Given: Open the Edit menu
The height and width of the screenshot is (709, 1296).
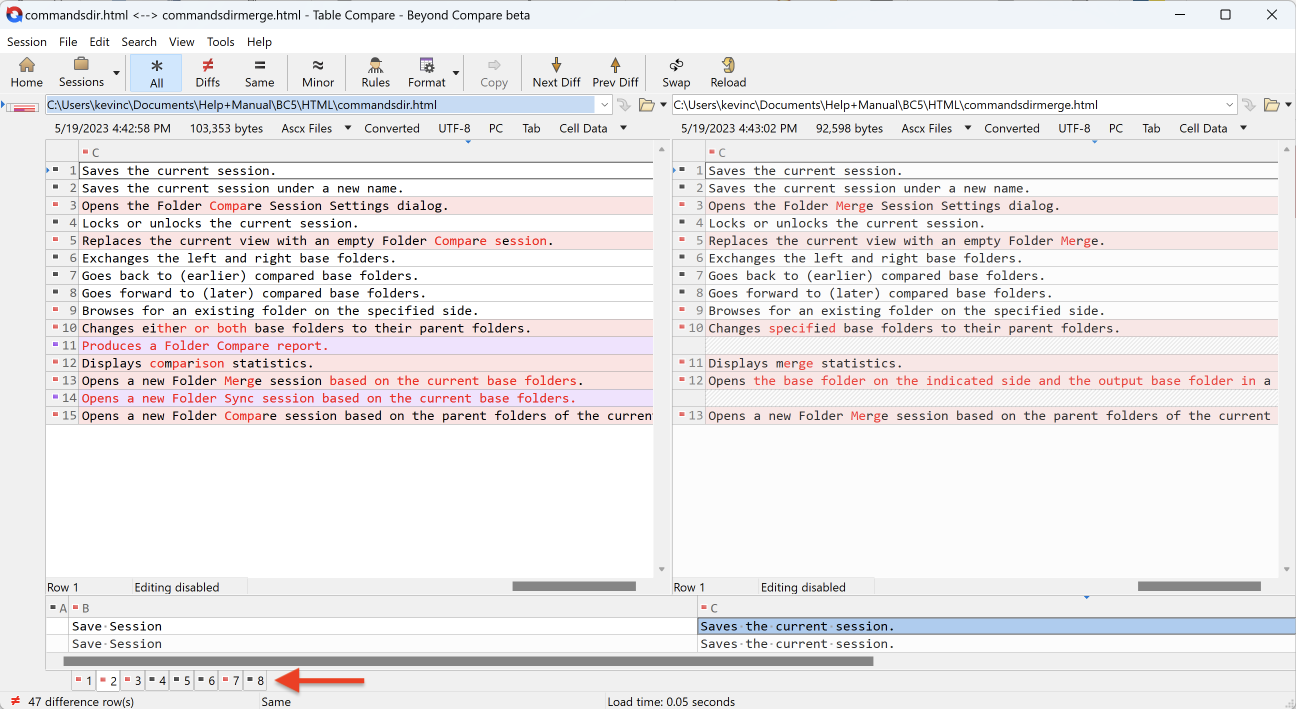Looking at the screenshot, I should coord(99,42).
